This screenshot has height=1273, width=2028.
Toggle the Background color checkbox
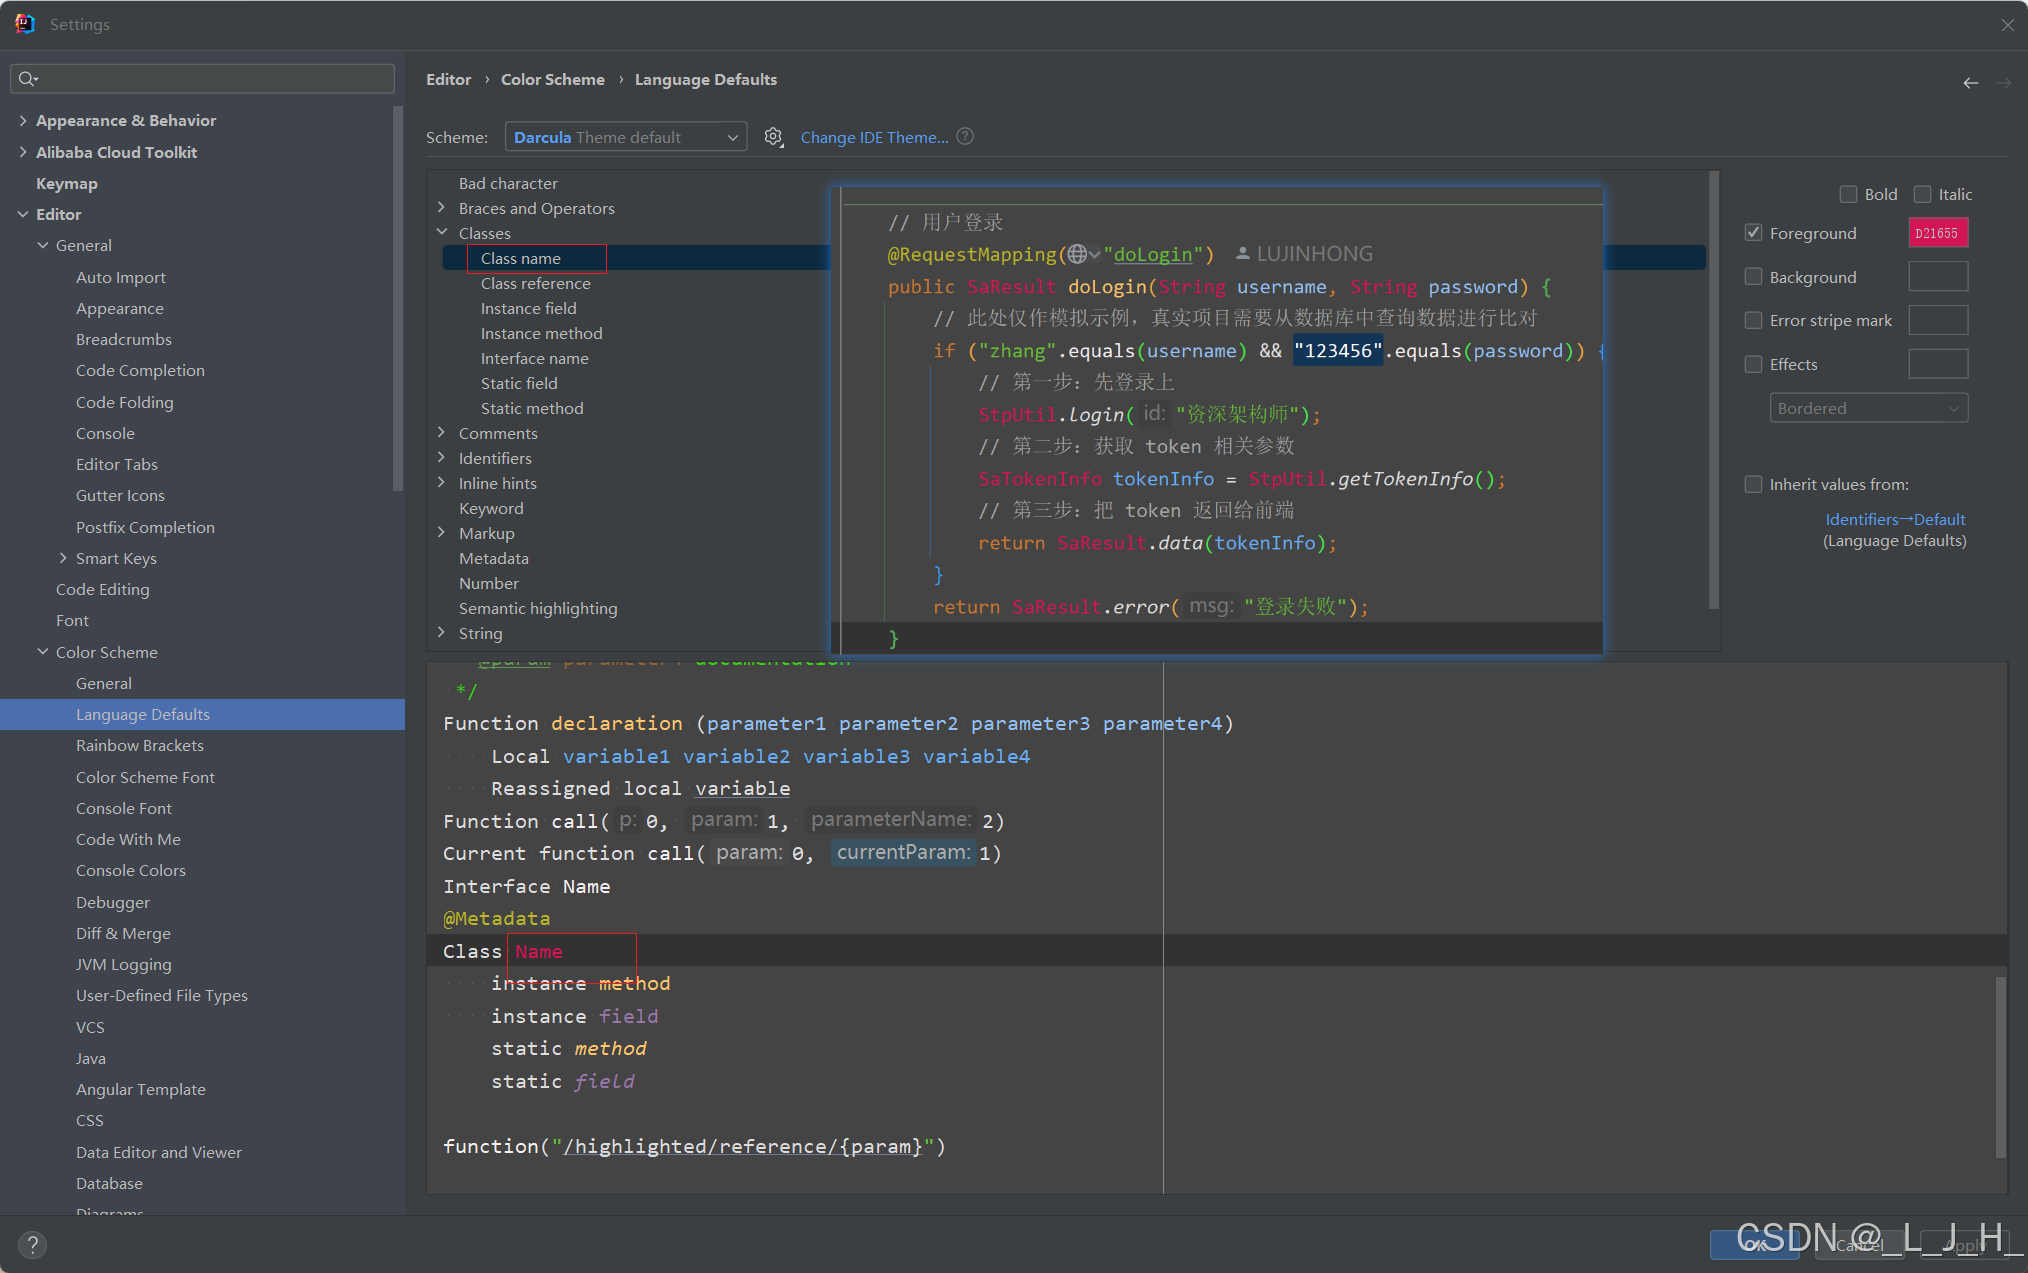pyautogui.click(x=1753, y=277)
